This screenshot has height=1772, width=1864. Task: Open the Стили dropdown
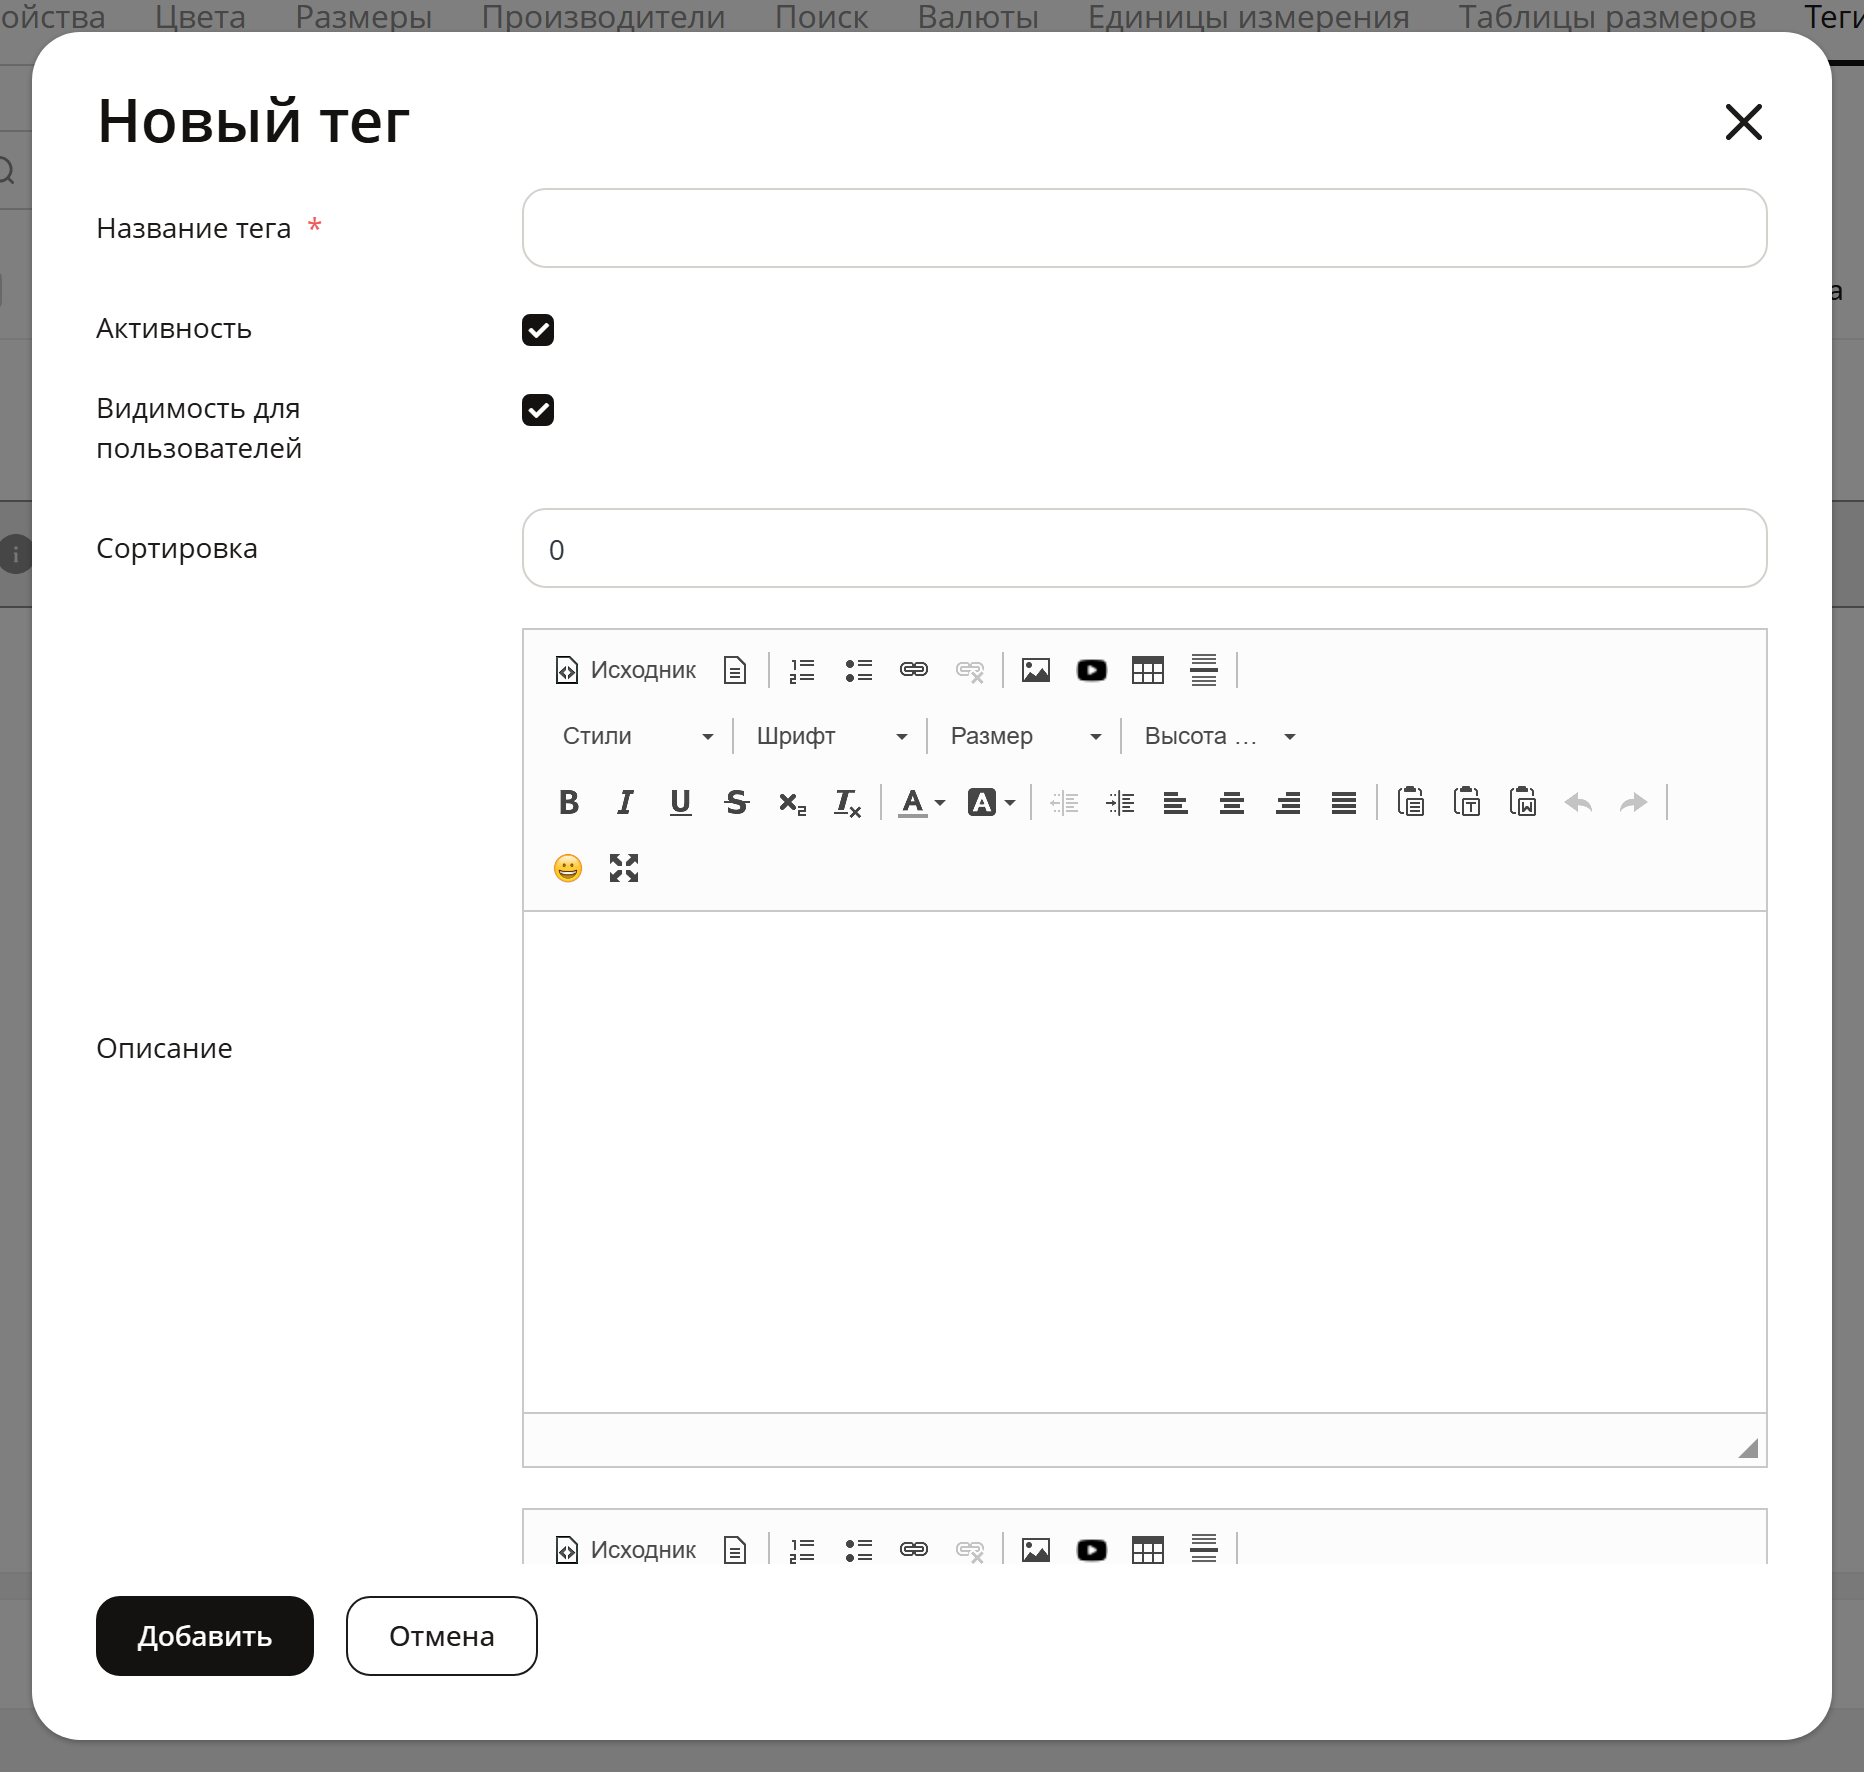(637, 736)
